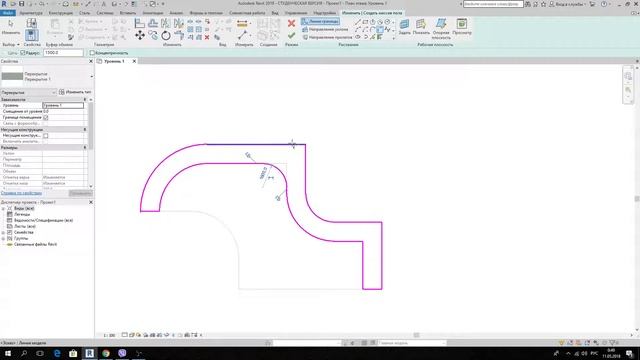
Task: Click the Reference Plane icon
Action: click(441, 28)
